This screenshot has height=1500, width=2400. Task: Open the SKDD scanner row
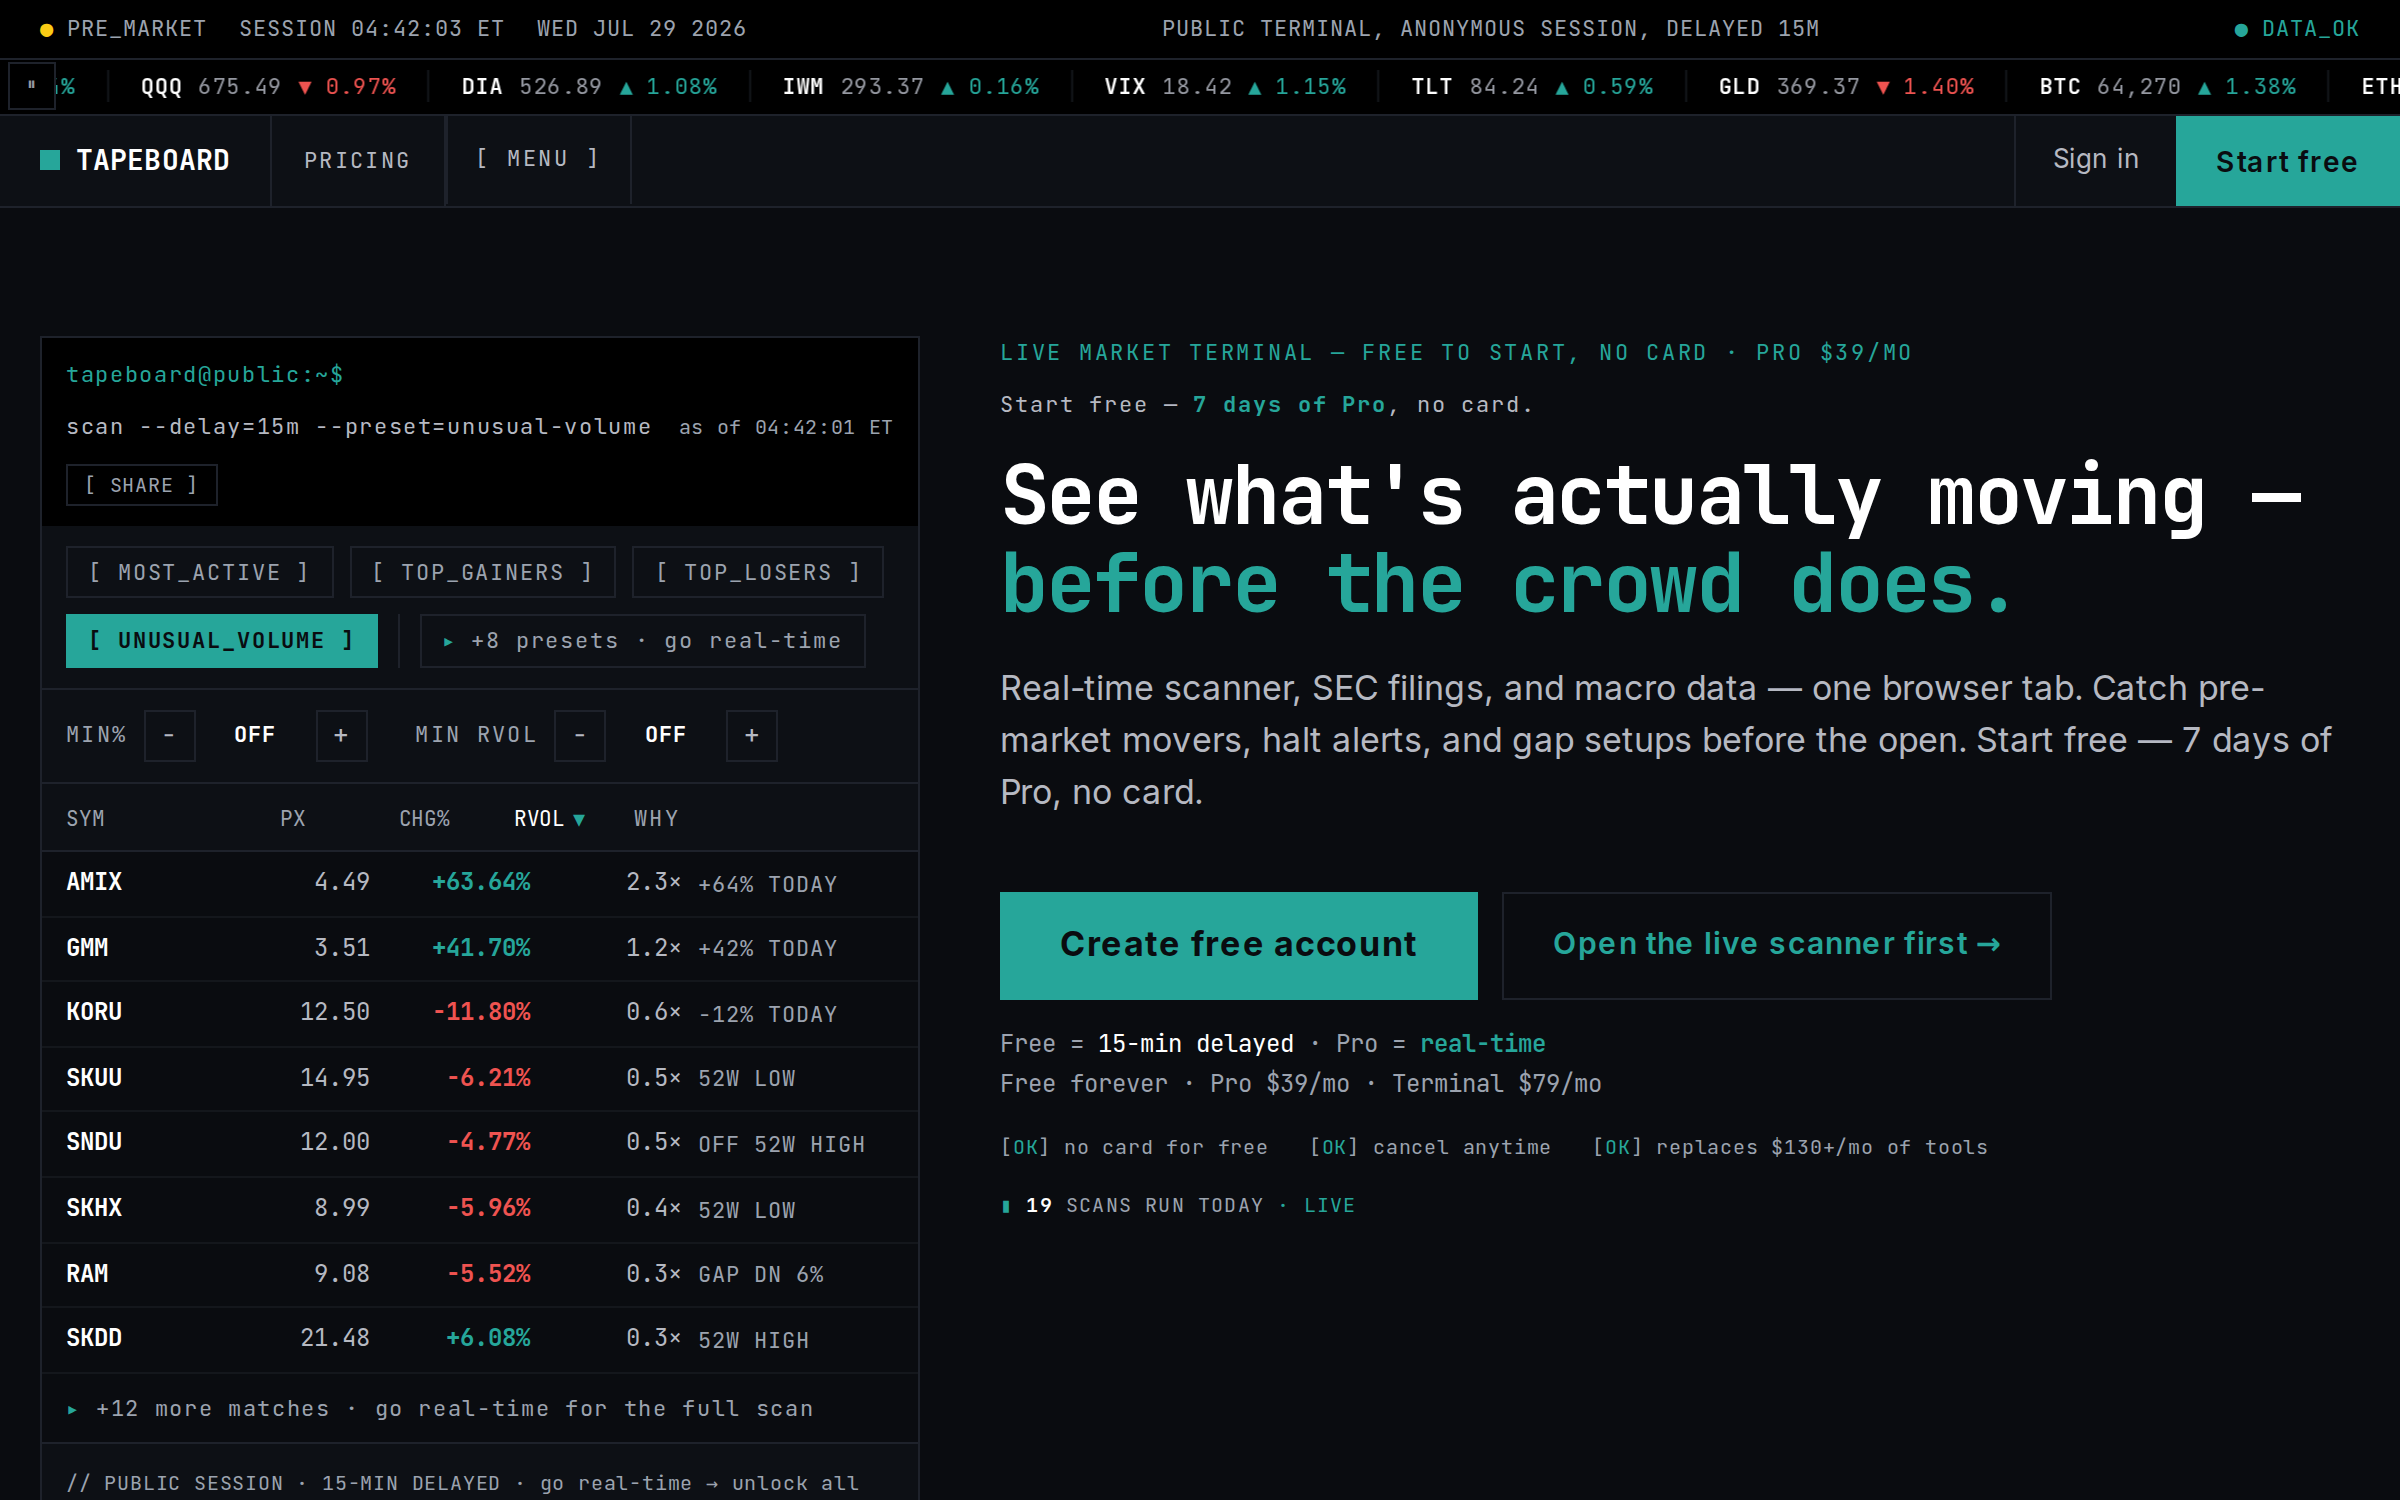point(480,1340)
